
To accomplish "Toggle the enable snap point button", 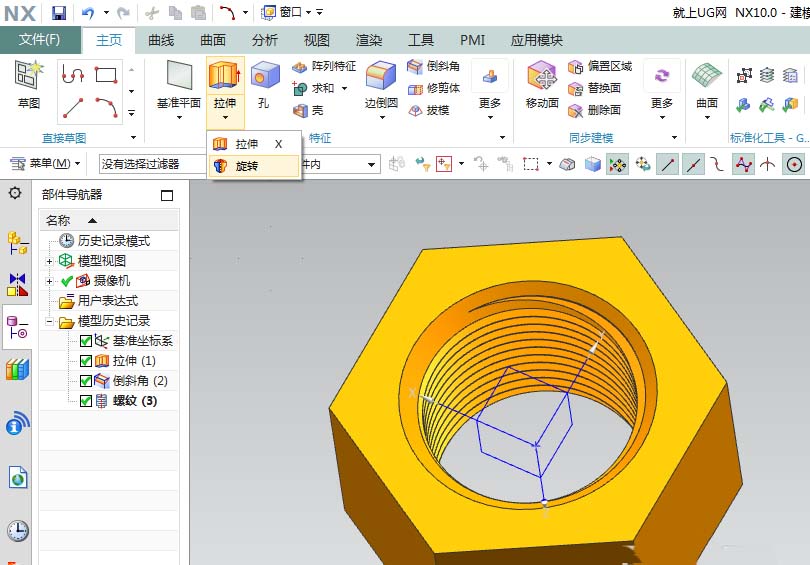I will click(x=617, y=165).
